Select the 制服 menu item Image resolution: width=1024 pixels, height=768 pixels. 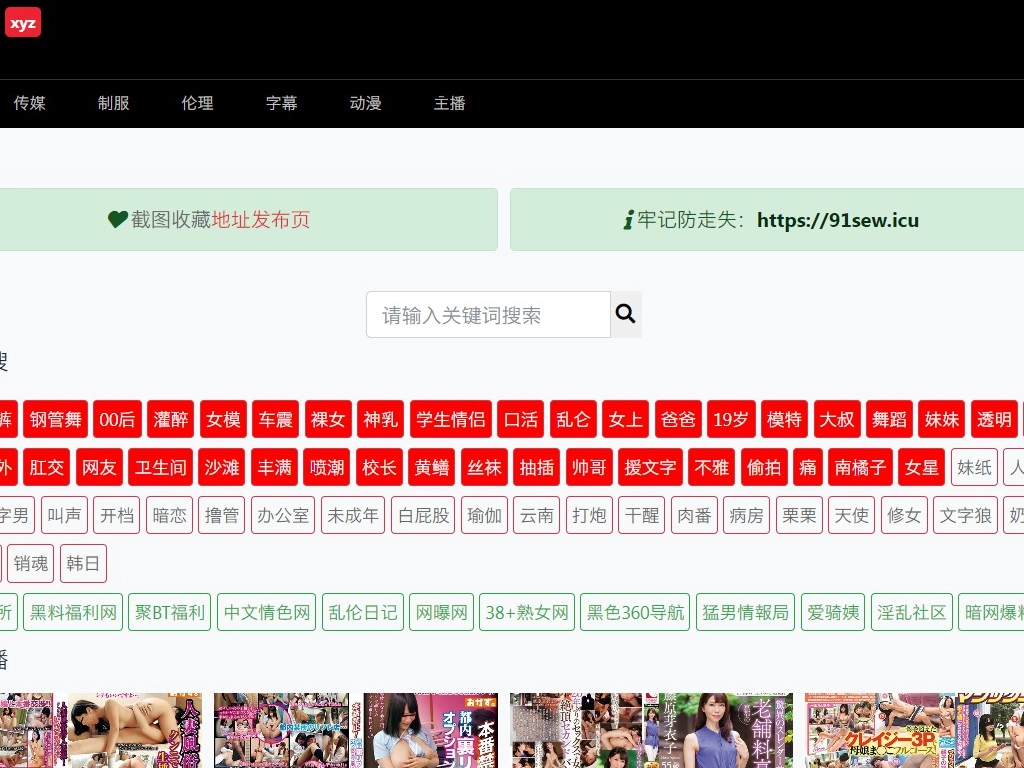pyautogui.click(x=113, y=103)
